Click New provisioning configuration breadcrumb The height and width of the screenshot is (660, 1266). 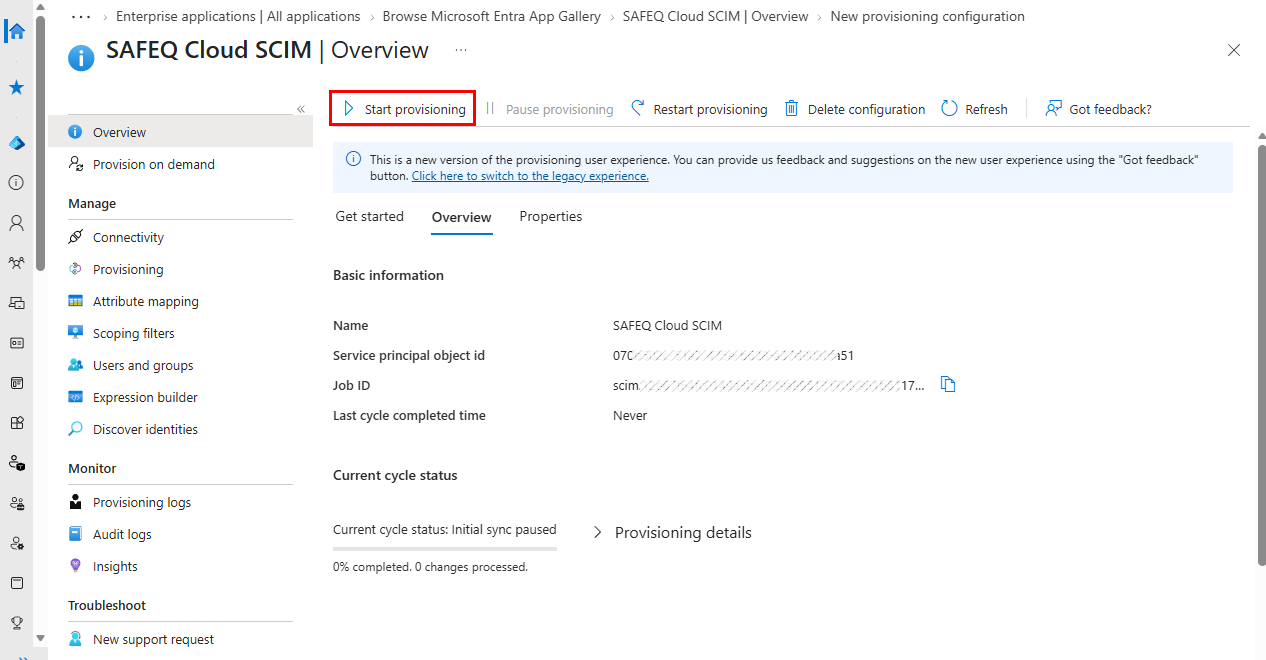927,16
